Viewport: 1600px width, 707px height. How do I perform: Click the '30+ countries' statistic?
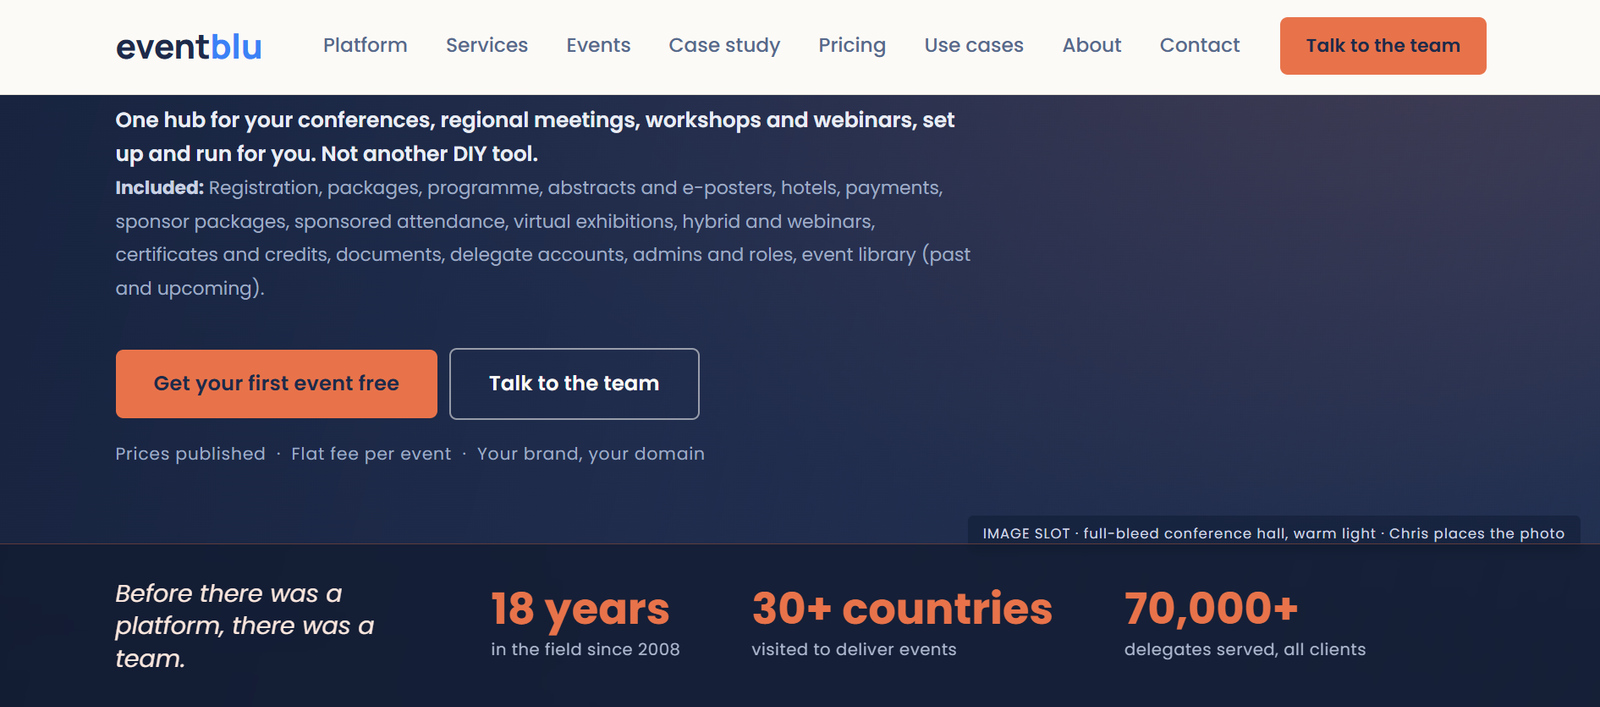902,608
